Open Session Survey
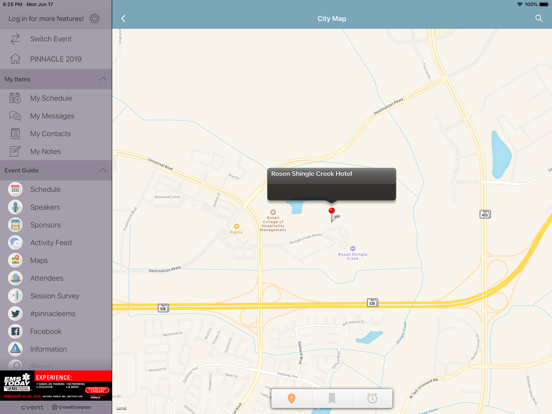 [56, 296]
